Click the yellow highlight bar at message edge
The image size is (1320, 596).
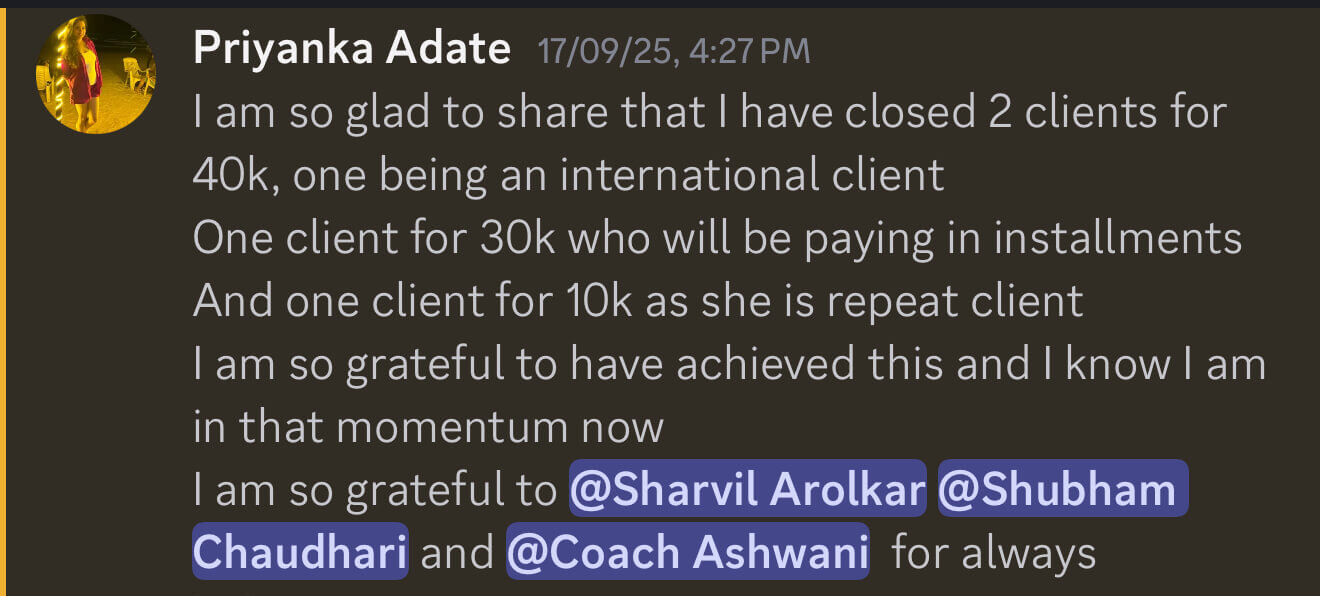(3, 300)
